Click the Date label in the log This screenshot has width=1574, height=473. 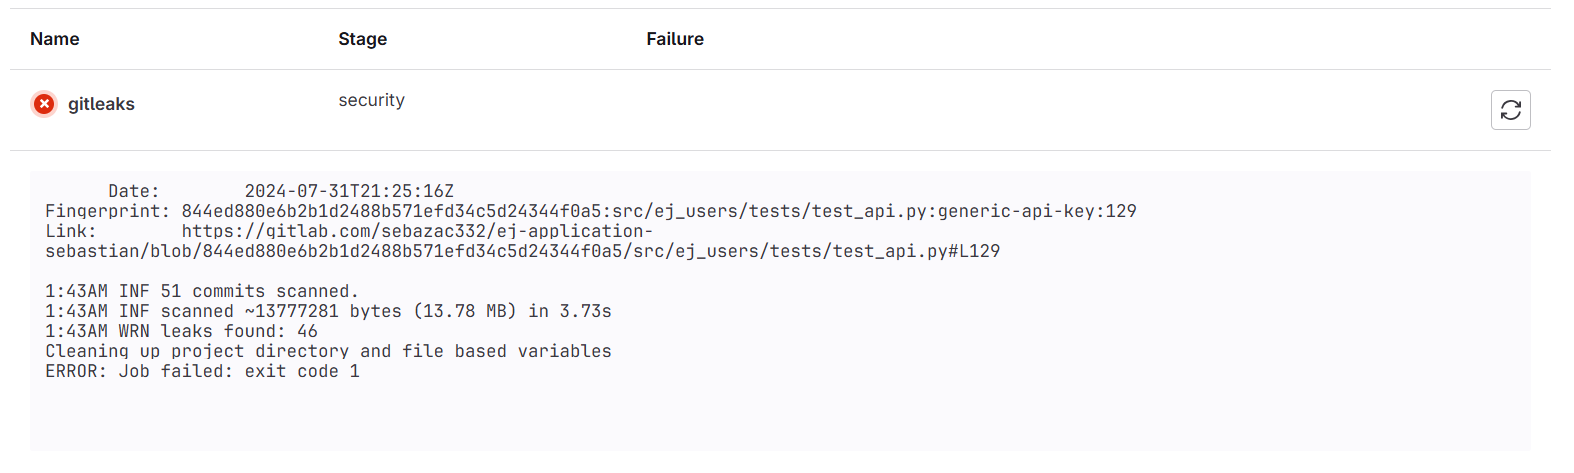pos(133,191)
